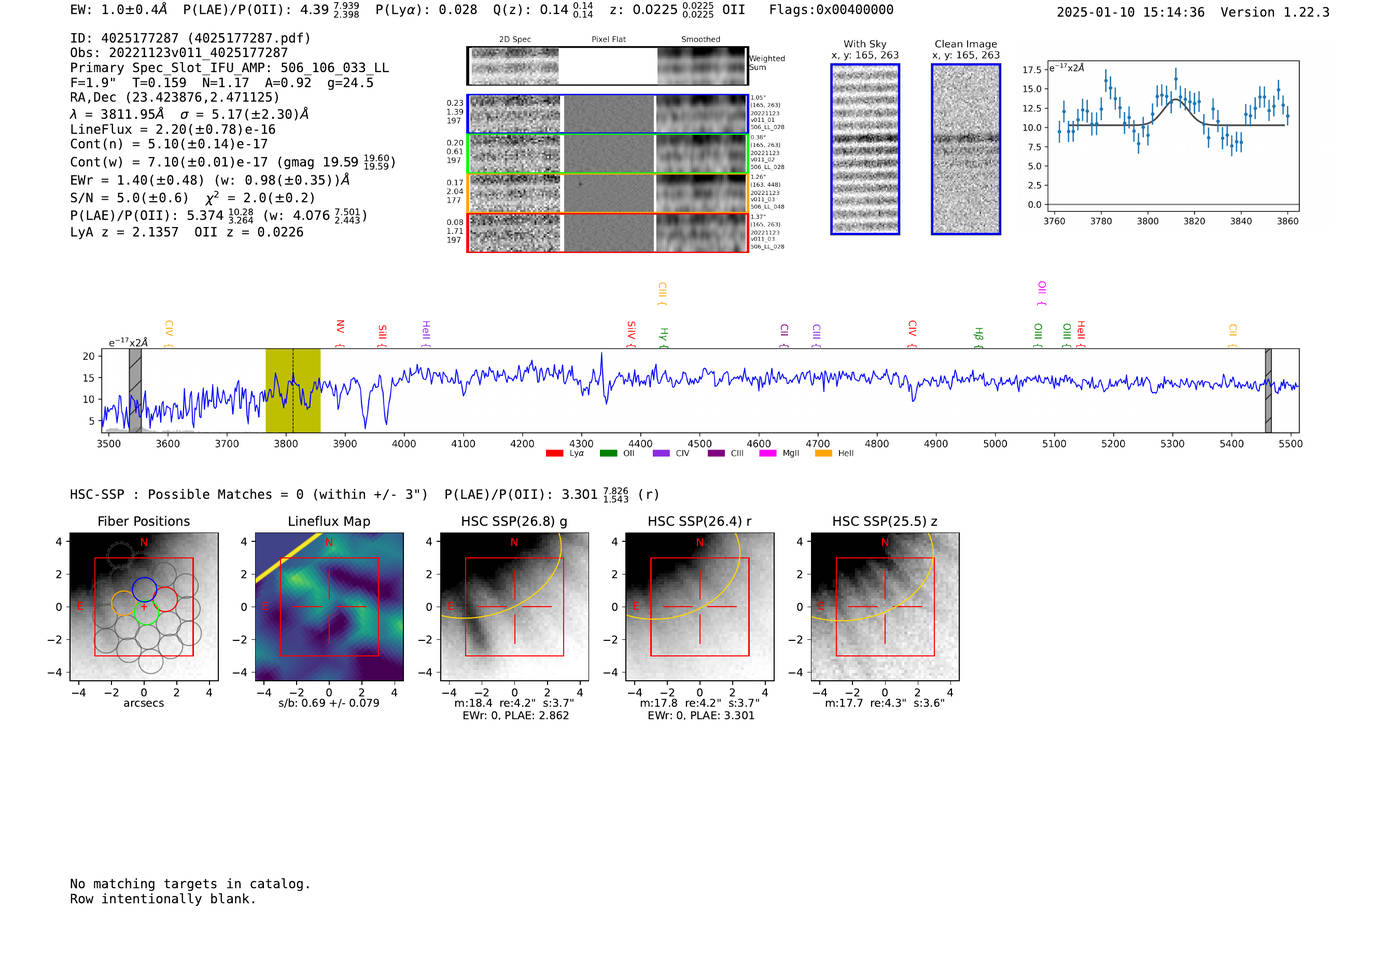The image size is (1400, 953).
Task: Click the green fiber circle in Fiber Positions
Action: tap(146, 614)
